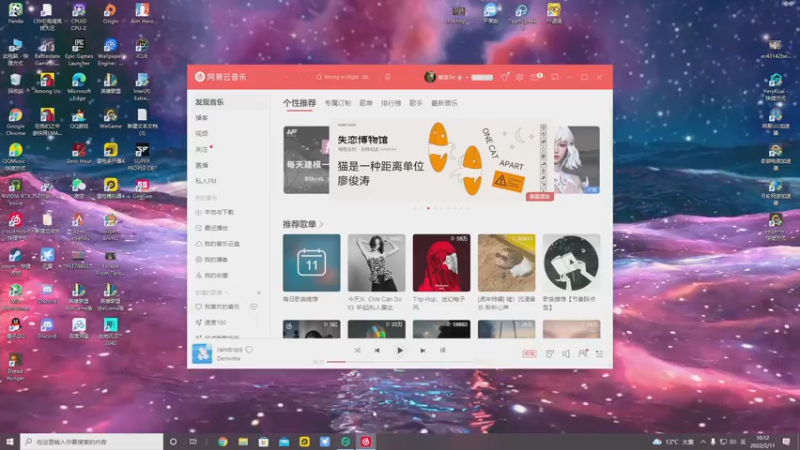Screen dimensions: 800x450
Task: Click the left banner 每天建模
Action: [x=306, y=160]
